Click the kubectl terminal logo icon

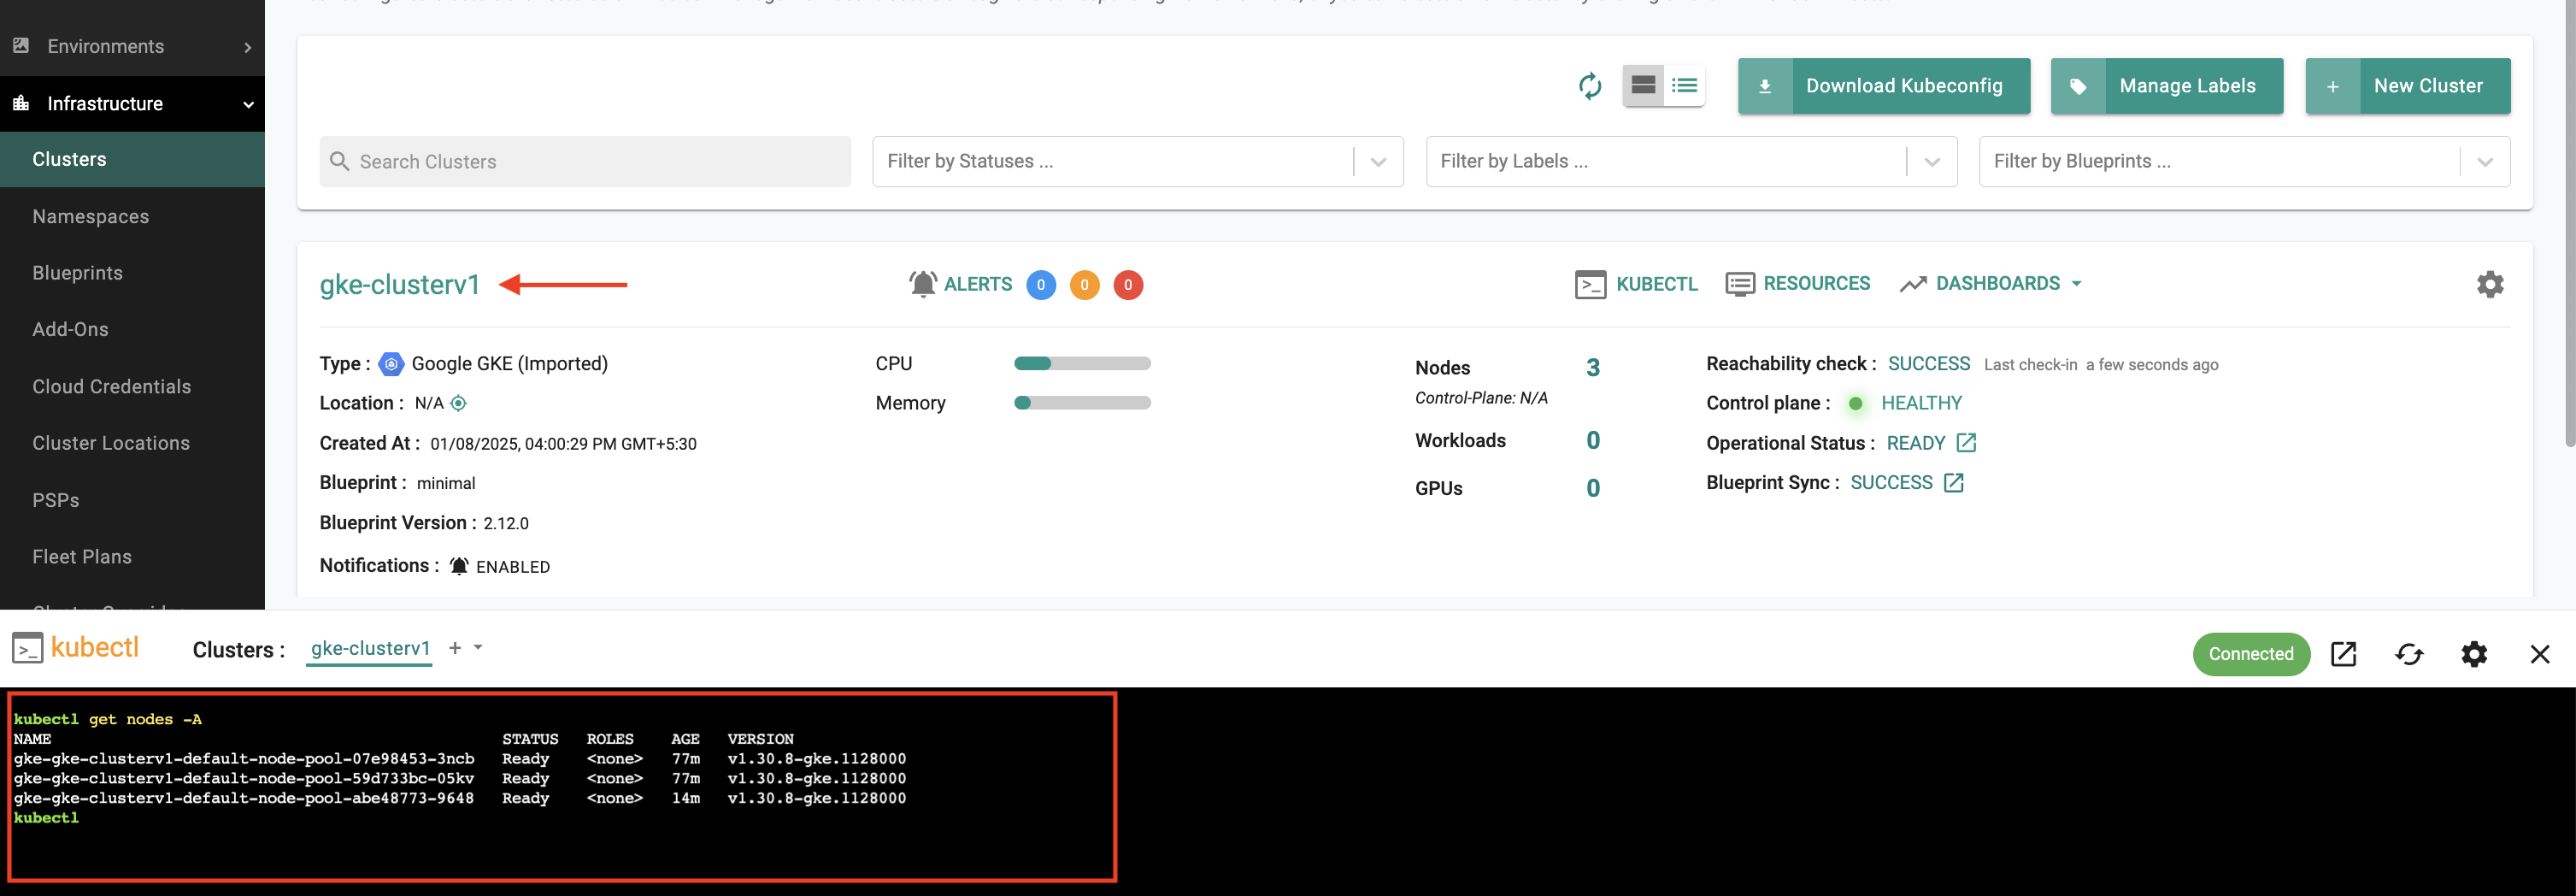tap(28, 649)
